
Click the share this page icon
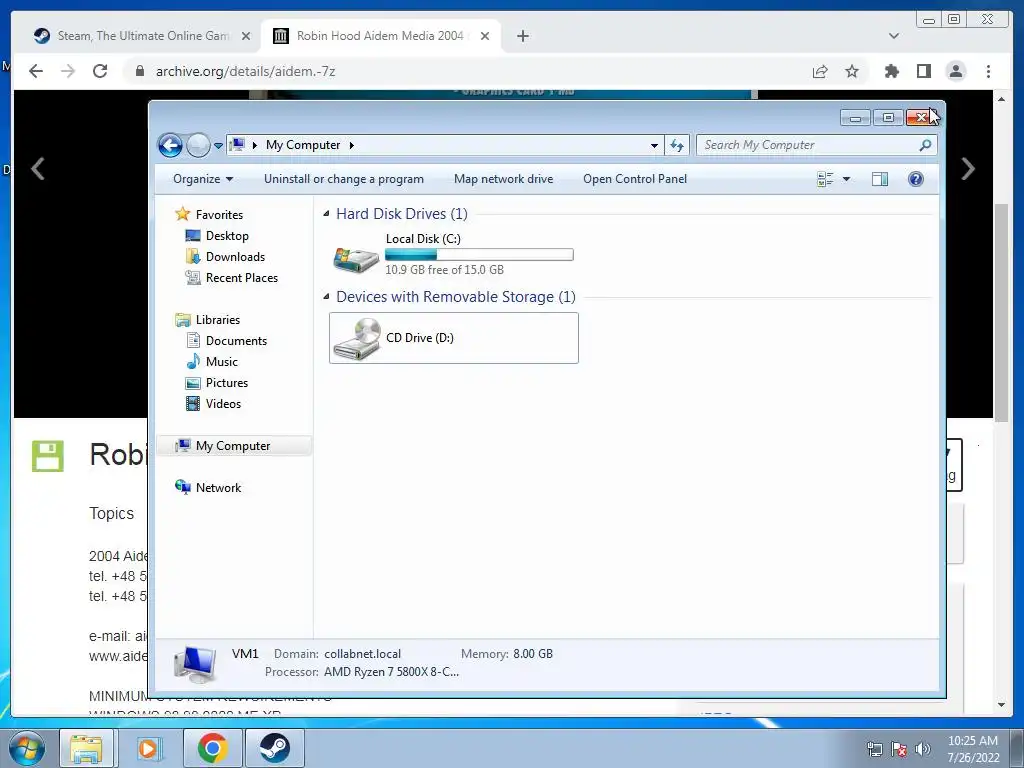click(820, 71)
